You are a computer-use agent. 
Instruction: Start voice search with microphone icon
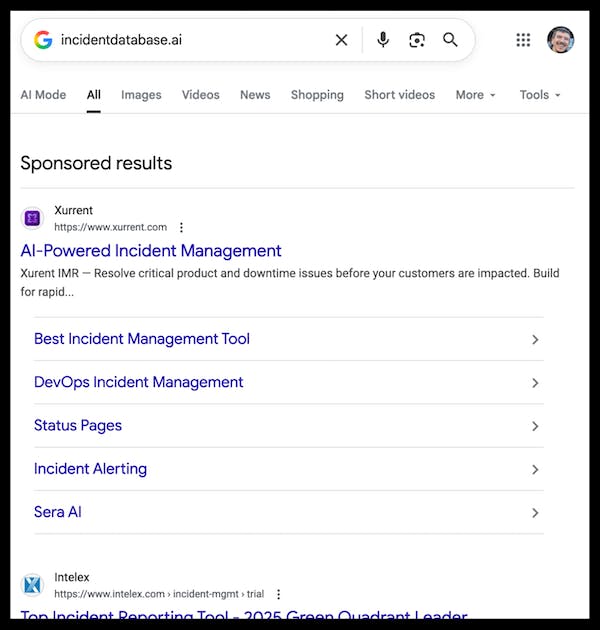(x=383, y=40)
